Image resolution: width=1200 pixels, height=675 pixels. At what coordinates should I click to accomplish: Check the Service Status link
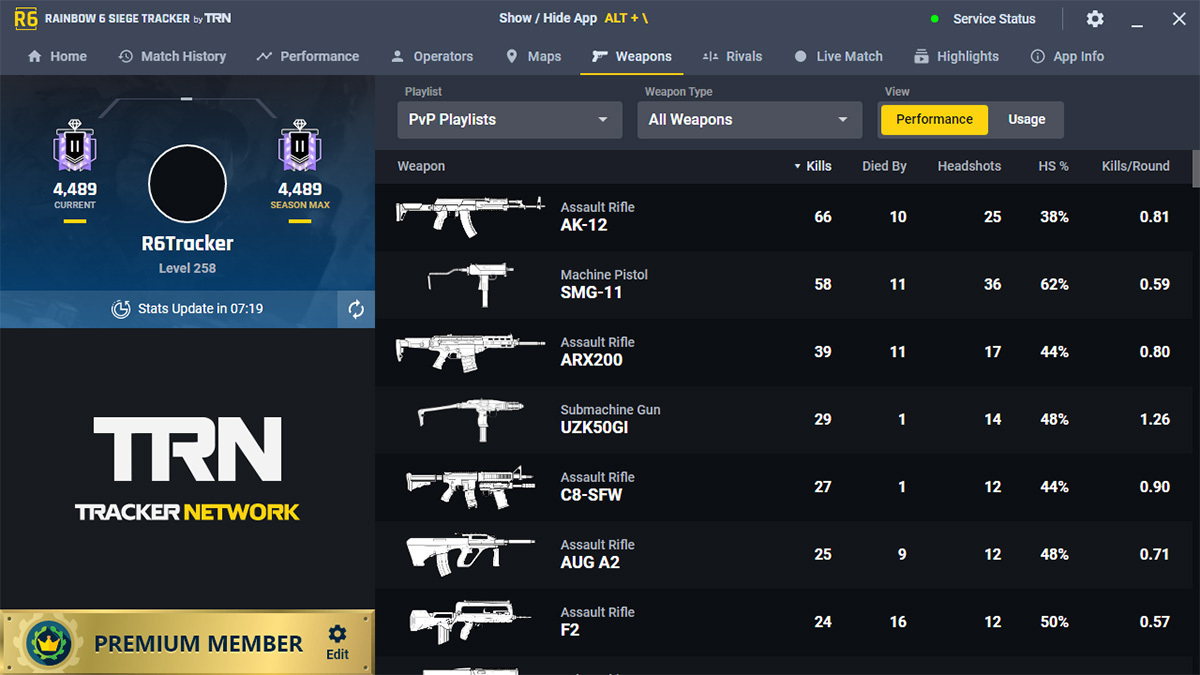click(993, 18)
